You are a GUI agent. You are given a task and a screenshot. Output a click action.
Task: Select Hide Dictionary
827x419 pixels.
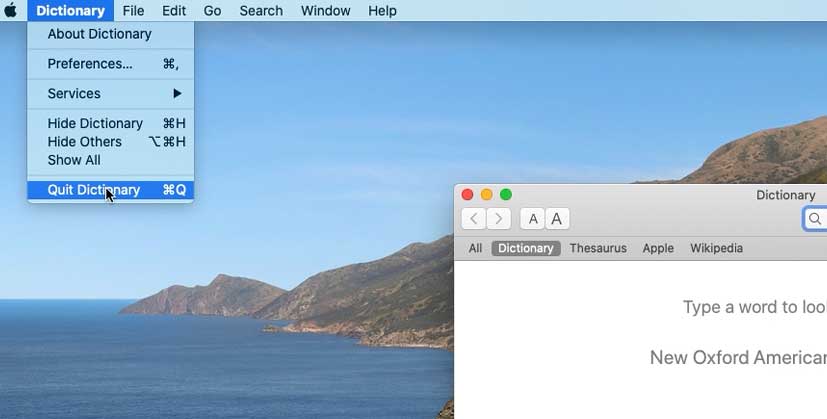(111, 123)
